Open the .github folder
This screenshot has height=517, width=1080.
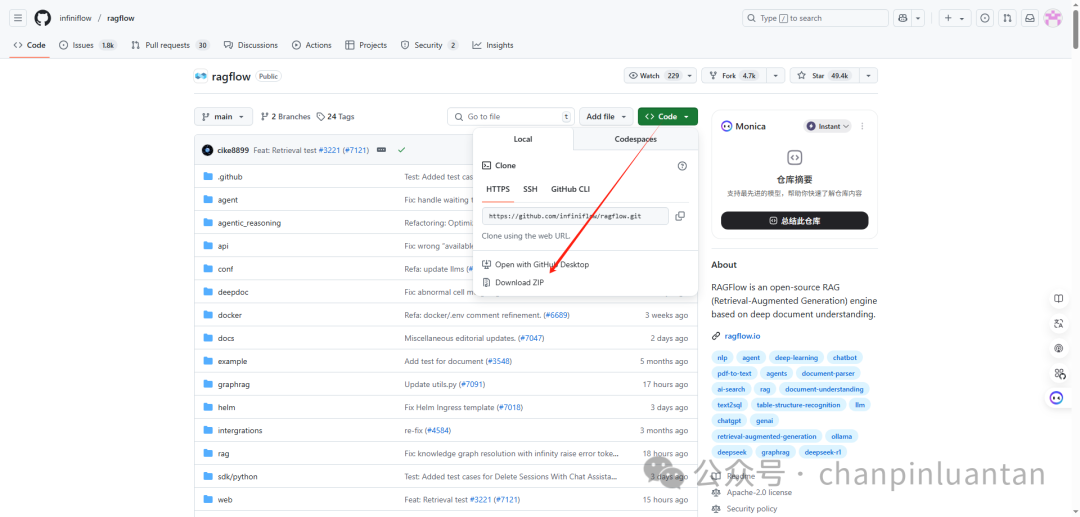coord(230,177)
